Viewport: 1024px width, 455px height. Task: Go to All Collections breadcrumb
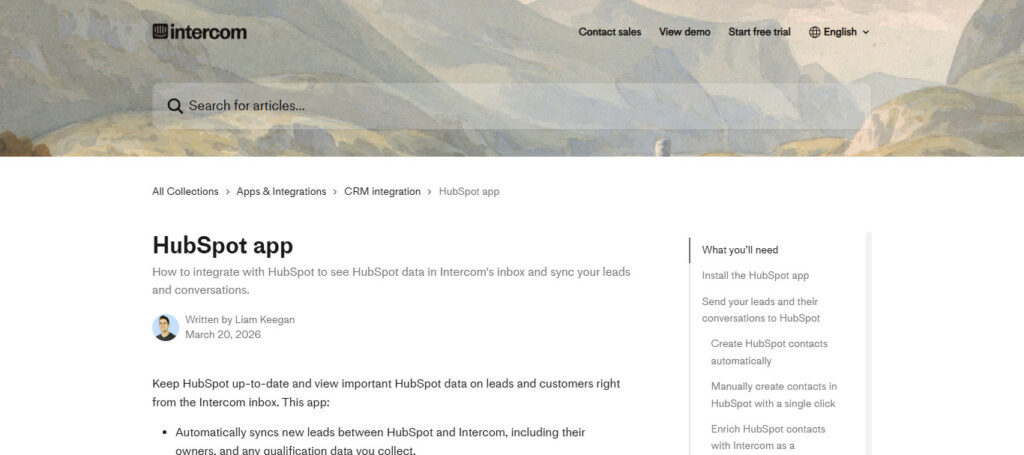[185, 191]
